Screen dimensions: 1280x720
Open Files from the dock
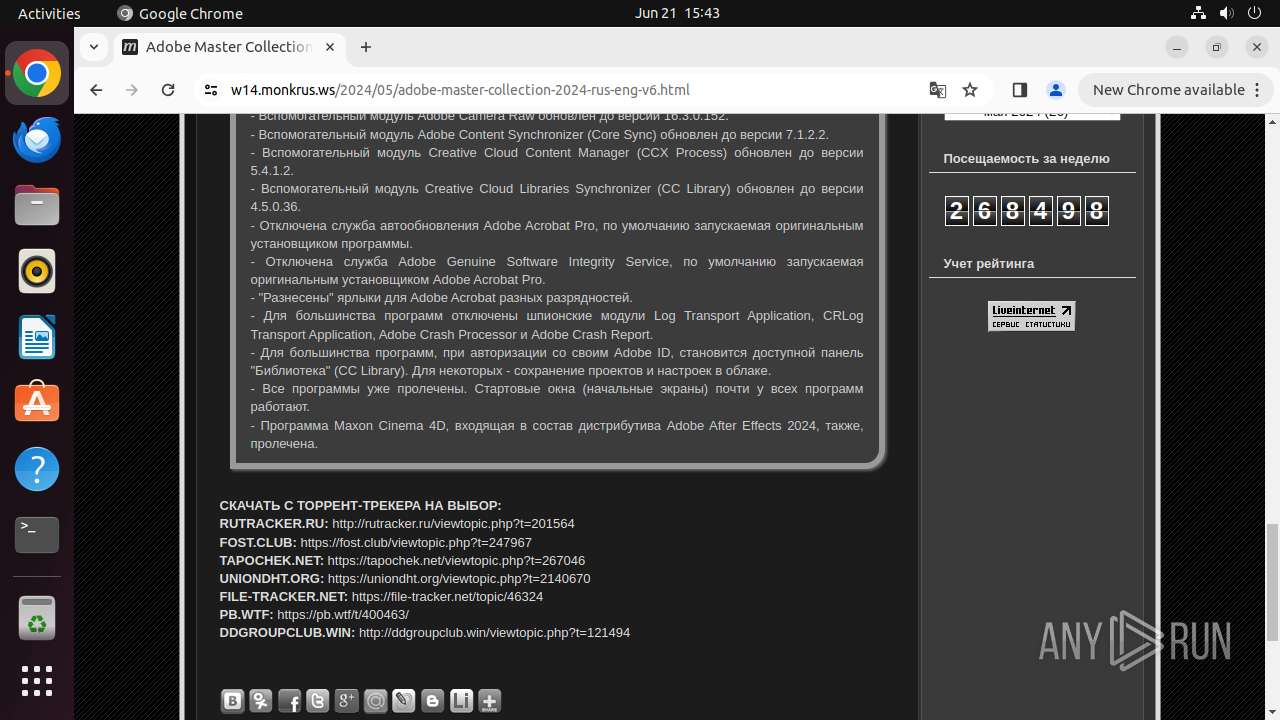[37, 205]
